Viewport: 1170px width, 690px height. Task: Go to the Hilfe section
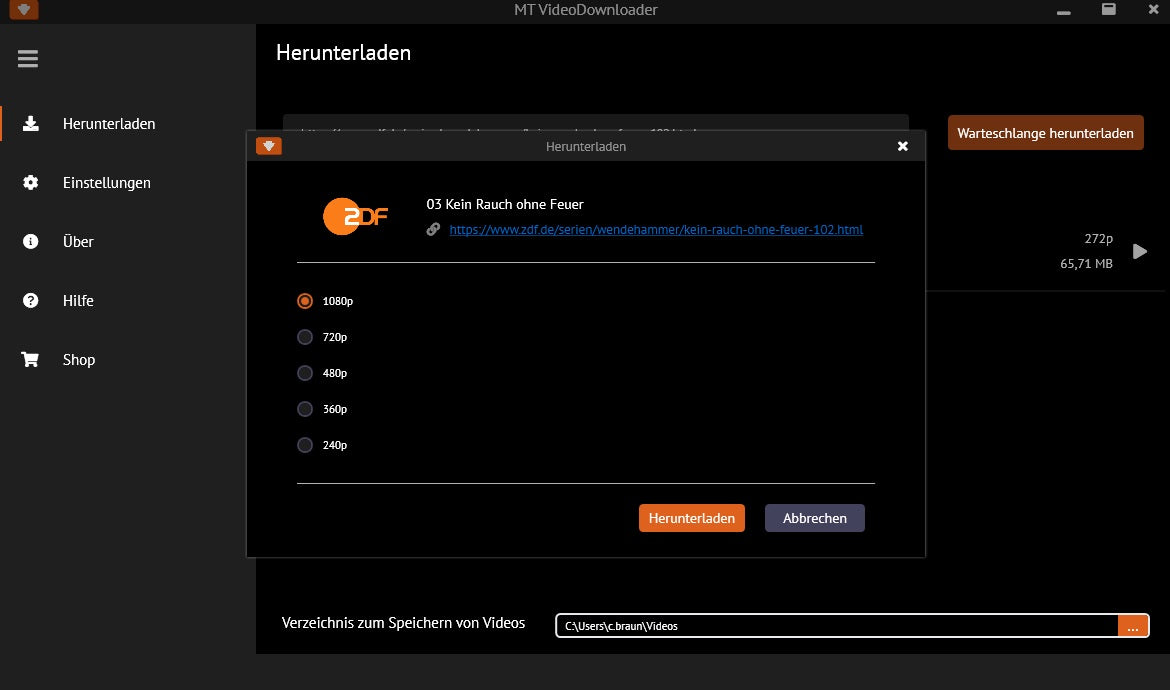click(x=78, y=301)
